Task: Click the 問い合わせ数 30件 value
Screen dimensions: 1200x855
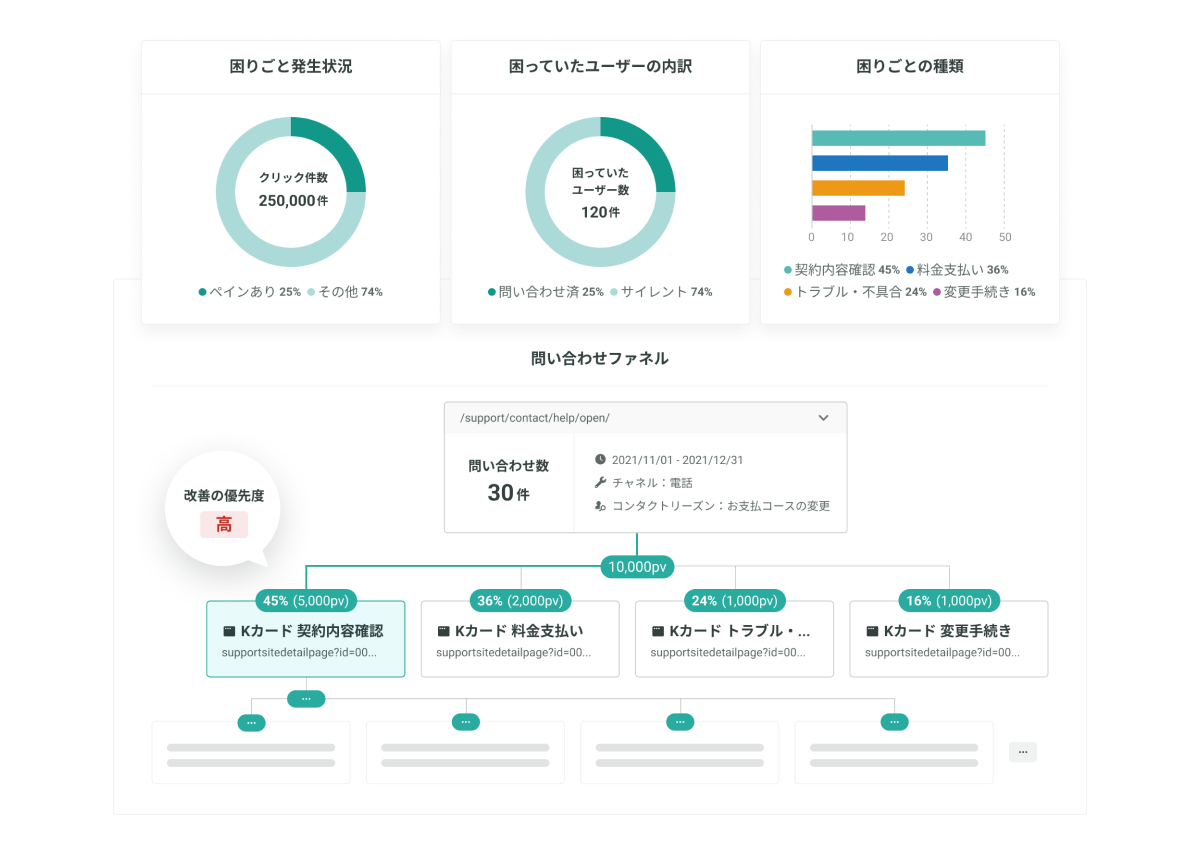Action: 509,493
